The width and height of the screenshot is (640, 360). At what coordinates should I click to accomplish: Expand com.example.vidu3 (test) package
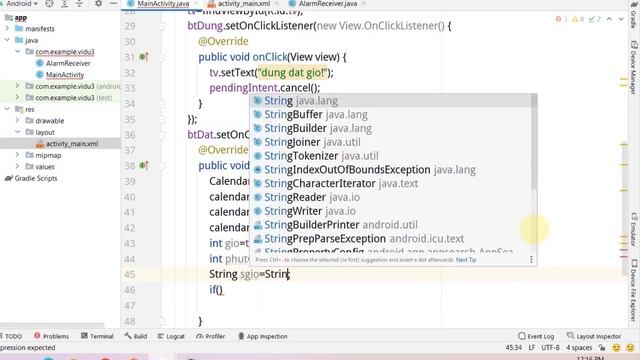(18, 98)
